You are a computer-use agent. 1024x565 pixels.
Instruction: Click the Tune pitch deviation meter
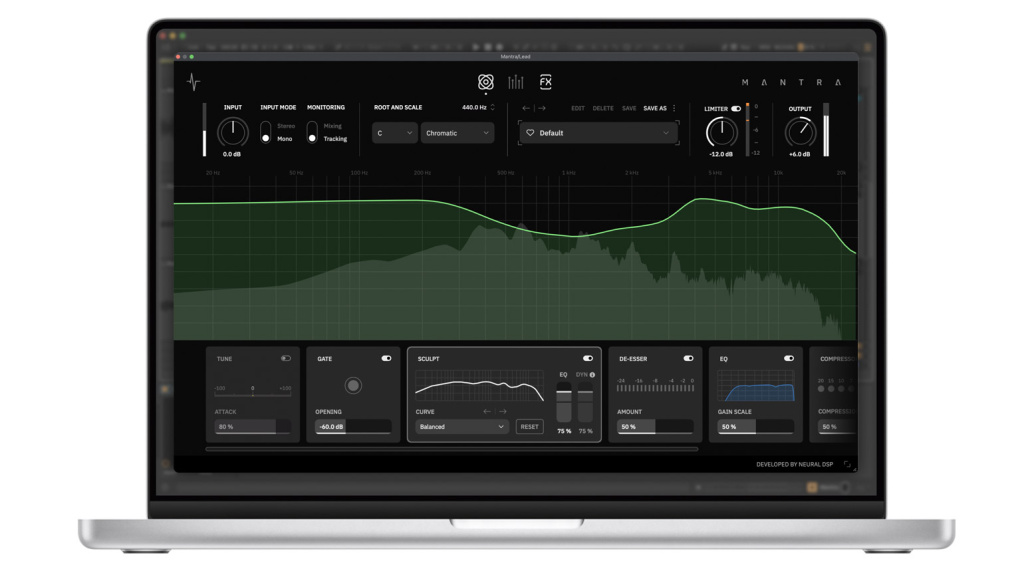tap(253, 391)
